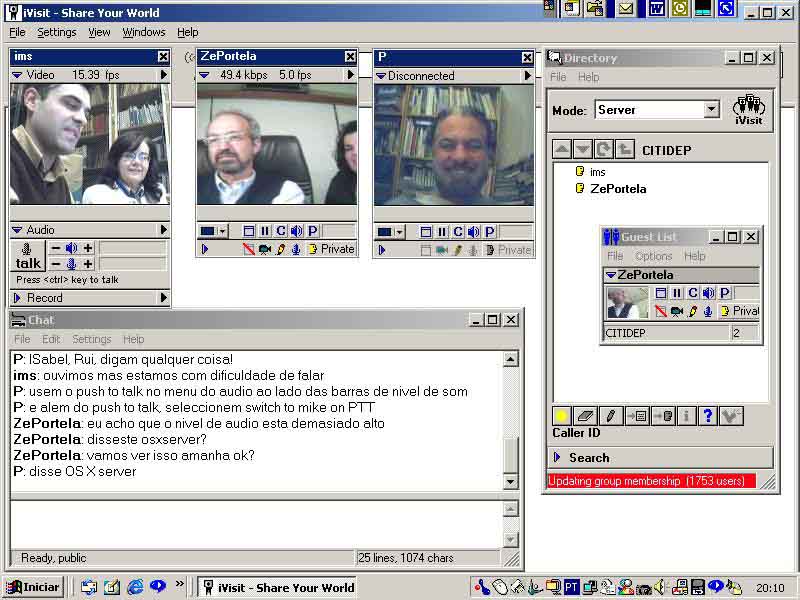Open the View menu in main menu bar
Image resolution: width=800 pixels, height=600 pixels.
click(x=99, y=32)
